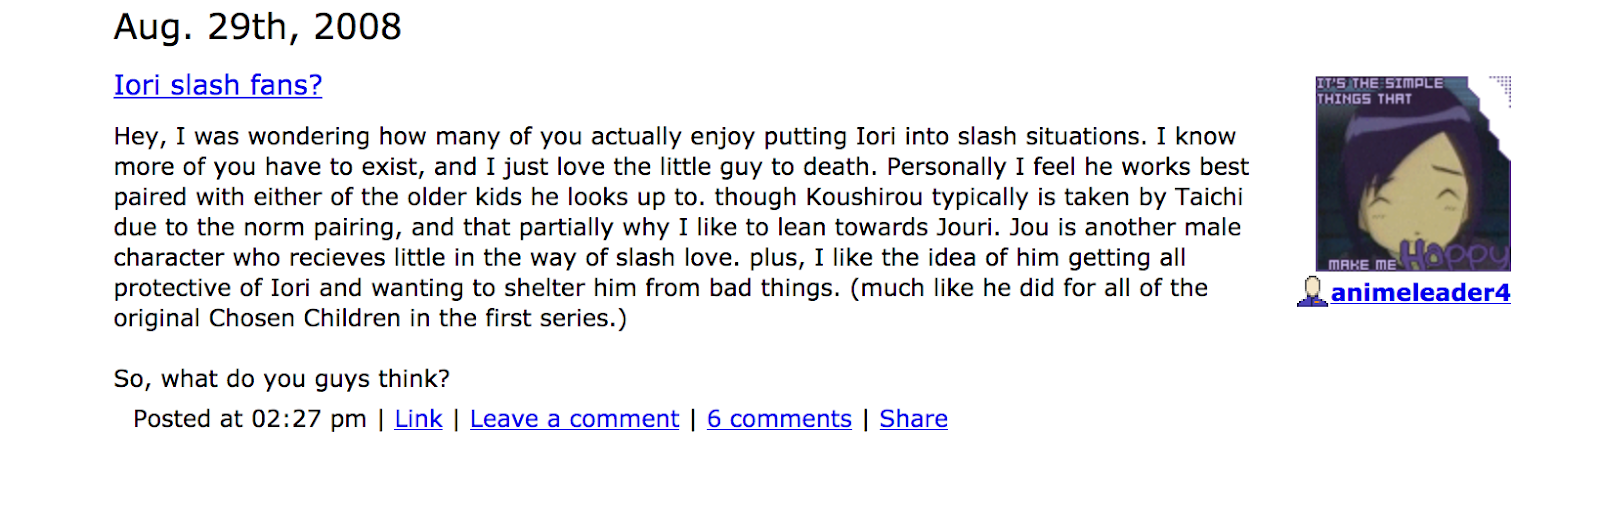Click the 'Aug. 29th, 2008' date heading
Screen dimensions: 1600x518
click(x=258, y=27)
